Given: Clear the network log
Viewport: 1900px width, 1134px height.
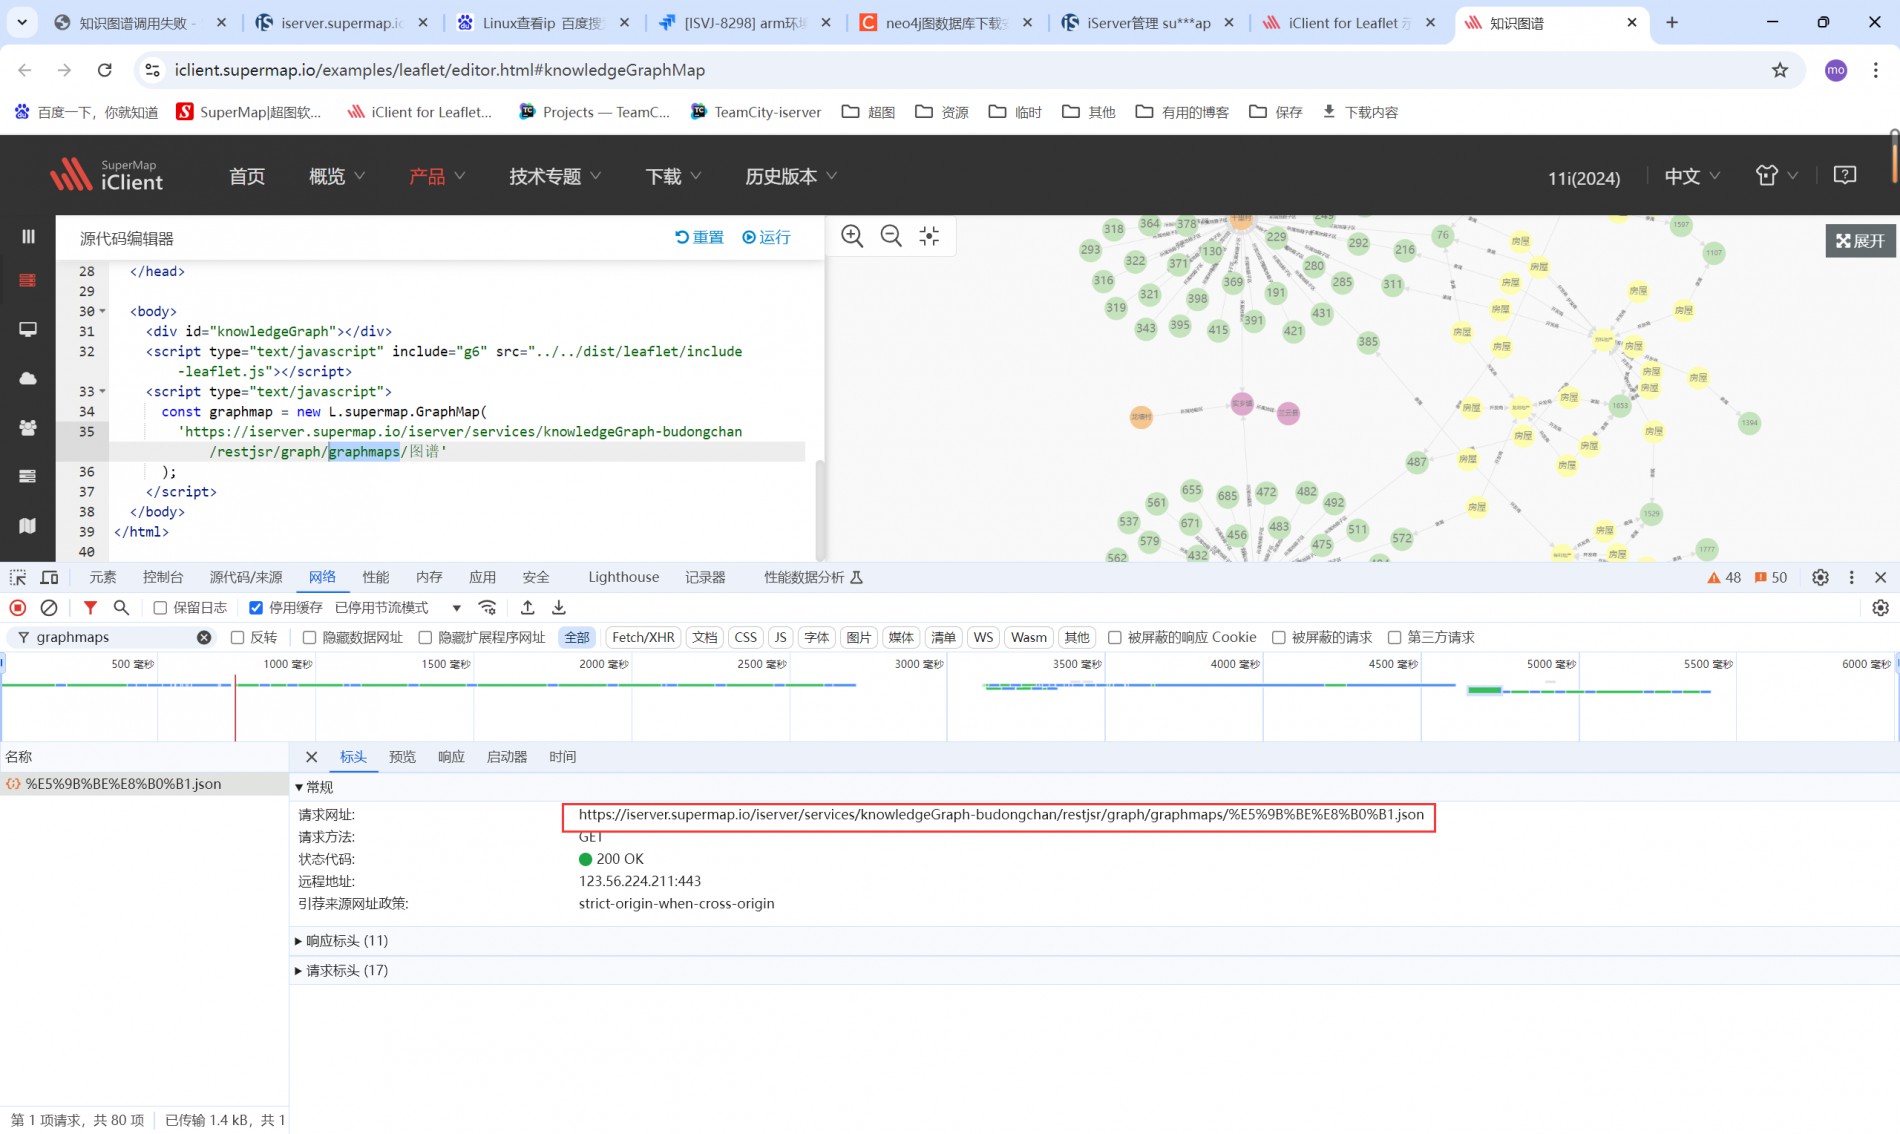Looking at the screenshot, I should pyautogui.click(x=49, y=607).
